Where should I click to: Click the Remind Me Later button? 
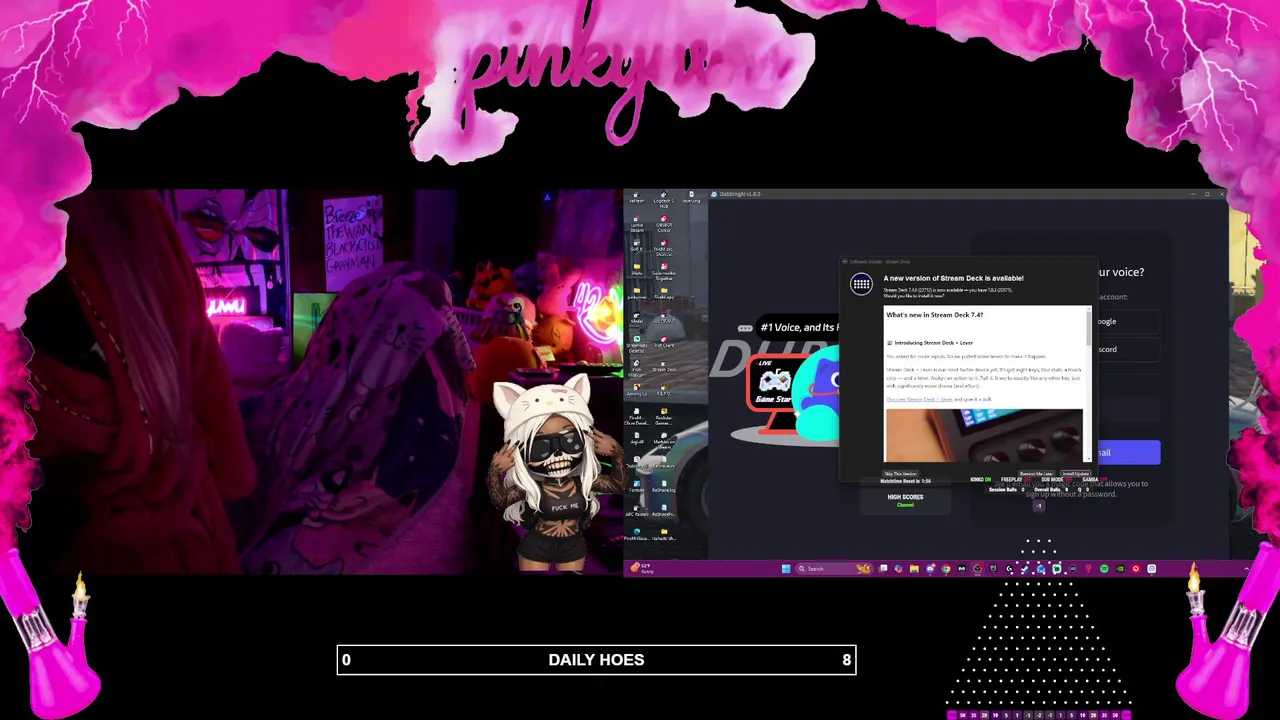[1036, 473]
